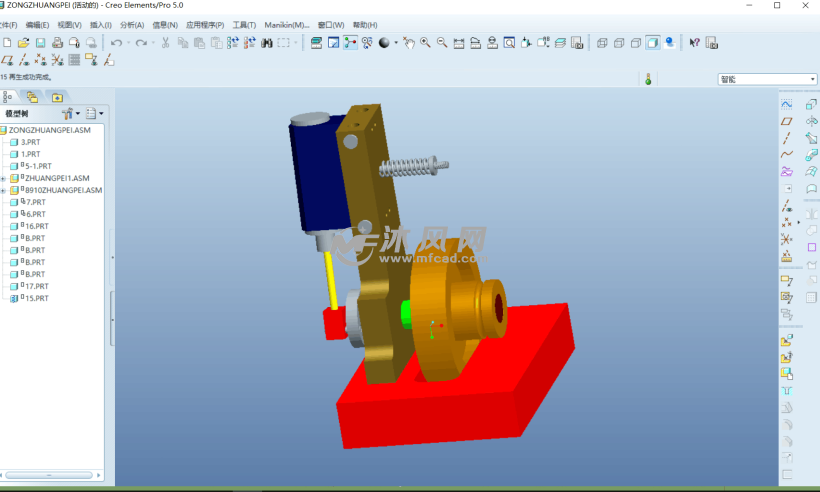Open the redo history dropdown arrow

tap(153, 43)
